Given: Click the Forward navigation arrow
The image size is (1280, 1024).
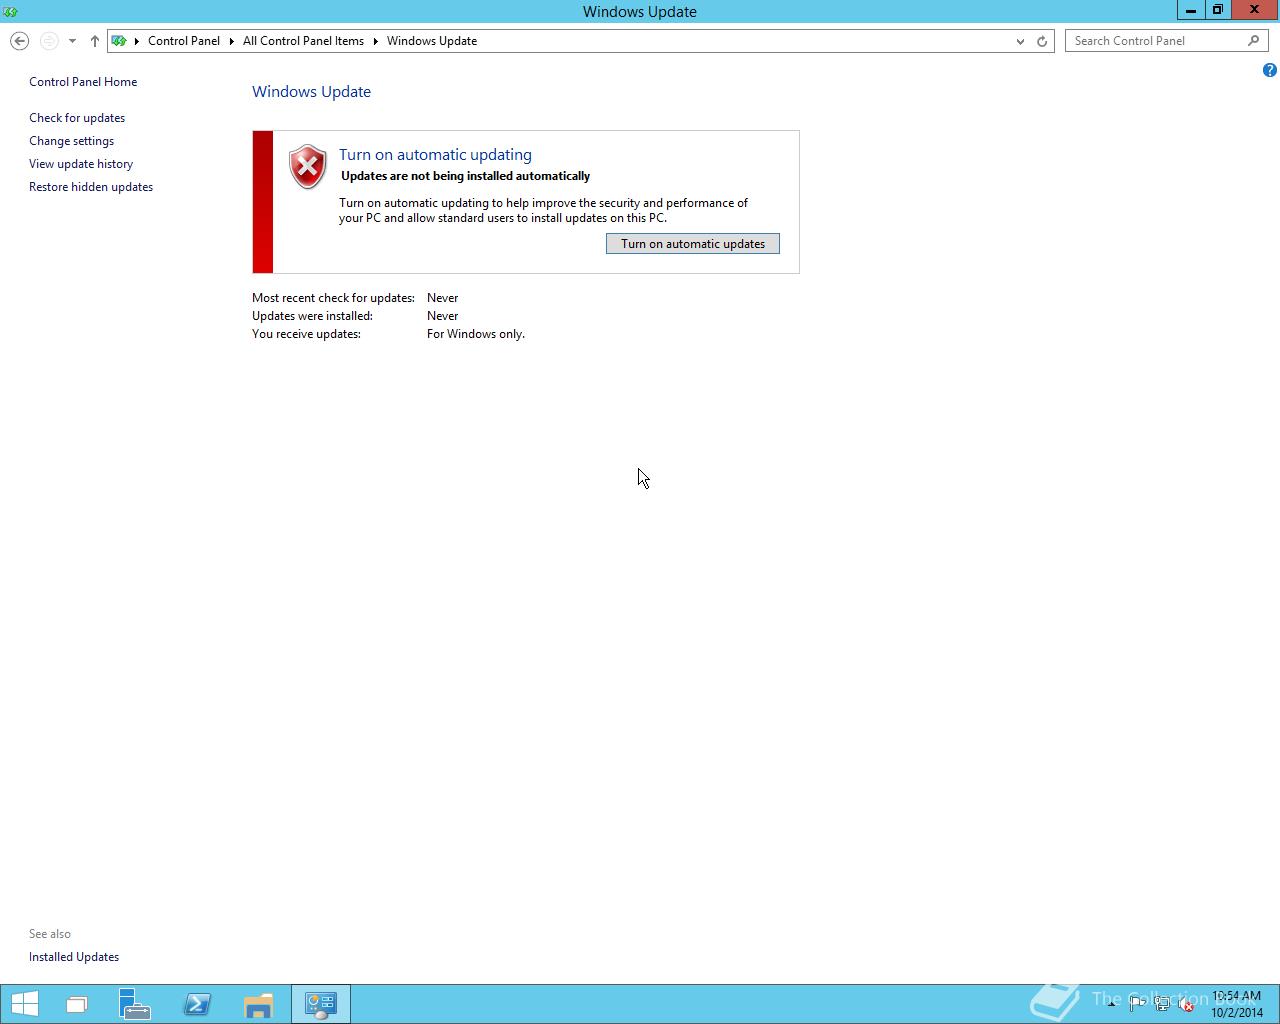Looking at the screenshot, I should [48, 41].
